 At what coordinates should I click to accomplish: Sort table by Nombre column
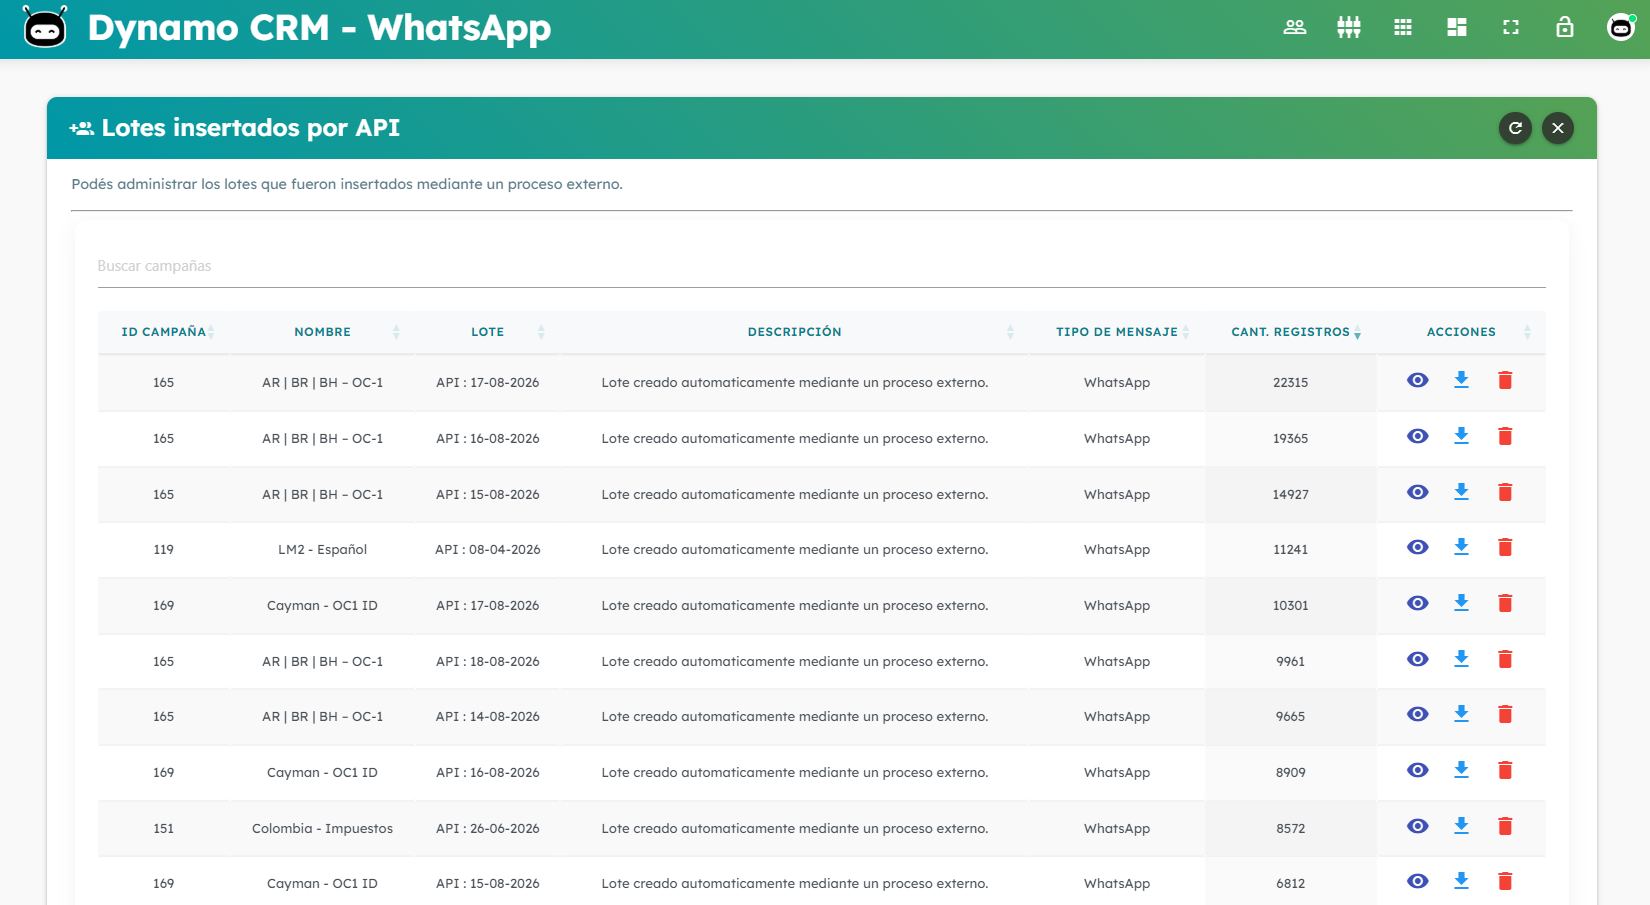coord(322,332)
